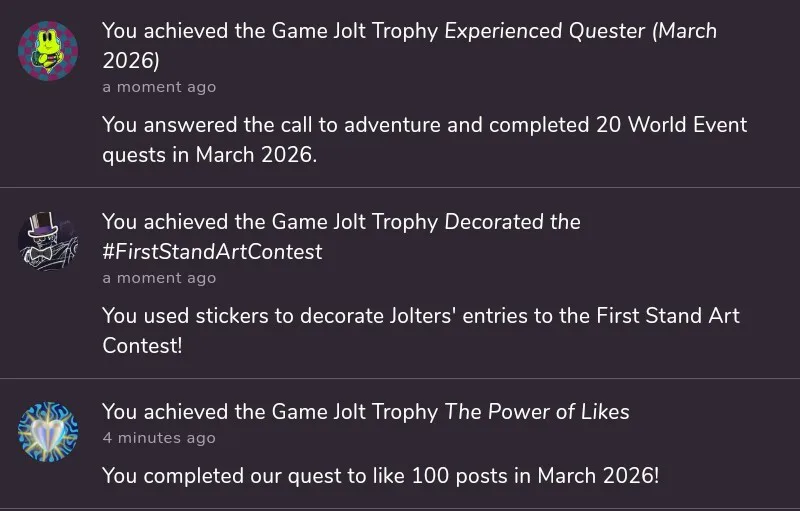Screen dimensions: 800x511
Task: Click the #FirstStandArtContest hashtag text
Action: pyautogui.click(x=212, y=252)
